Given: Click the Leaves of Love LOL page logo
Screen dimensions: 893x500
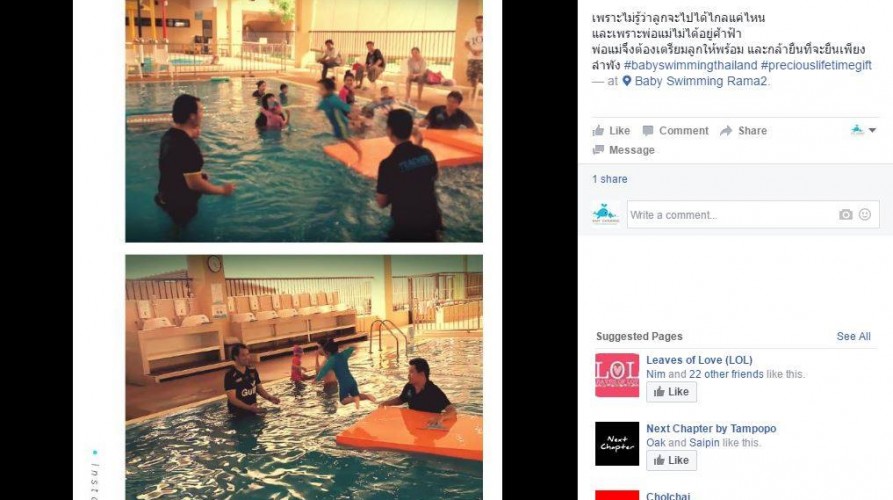Looking at the screenshot, I should point(617,375).
